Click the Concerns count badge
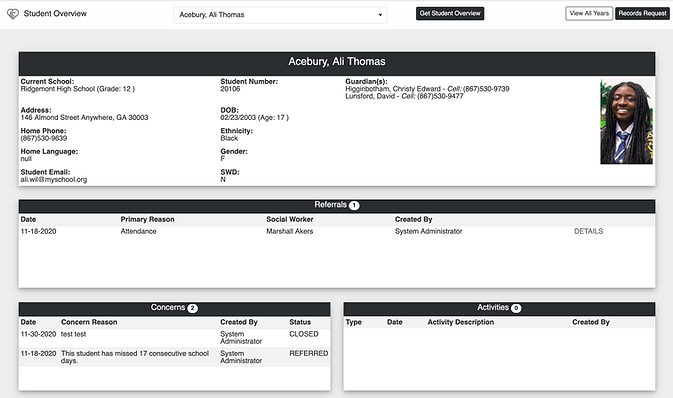Image resolution: width=673 pixels, height=398 pixels. (193, 308)
